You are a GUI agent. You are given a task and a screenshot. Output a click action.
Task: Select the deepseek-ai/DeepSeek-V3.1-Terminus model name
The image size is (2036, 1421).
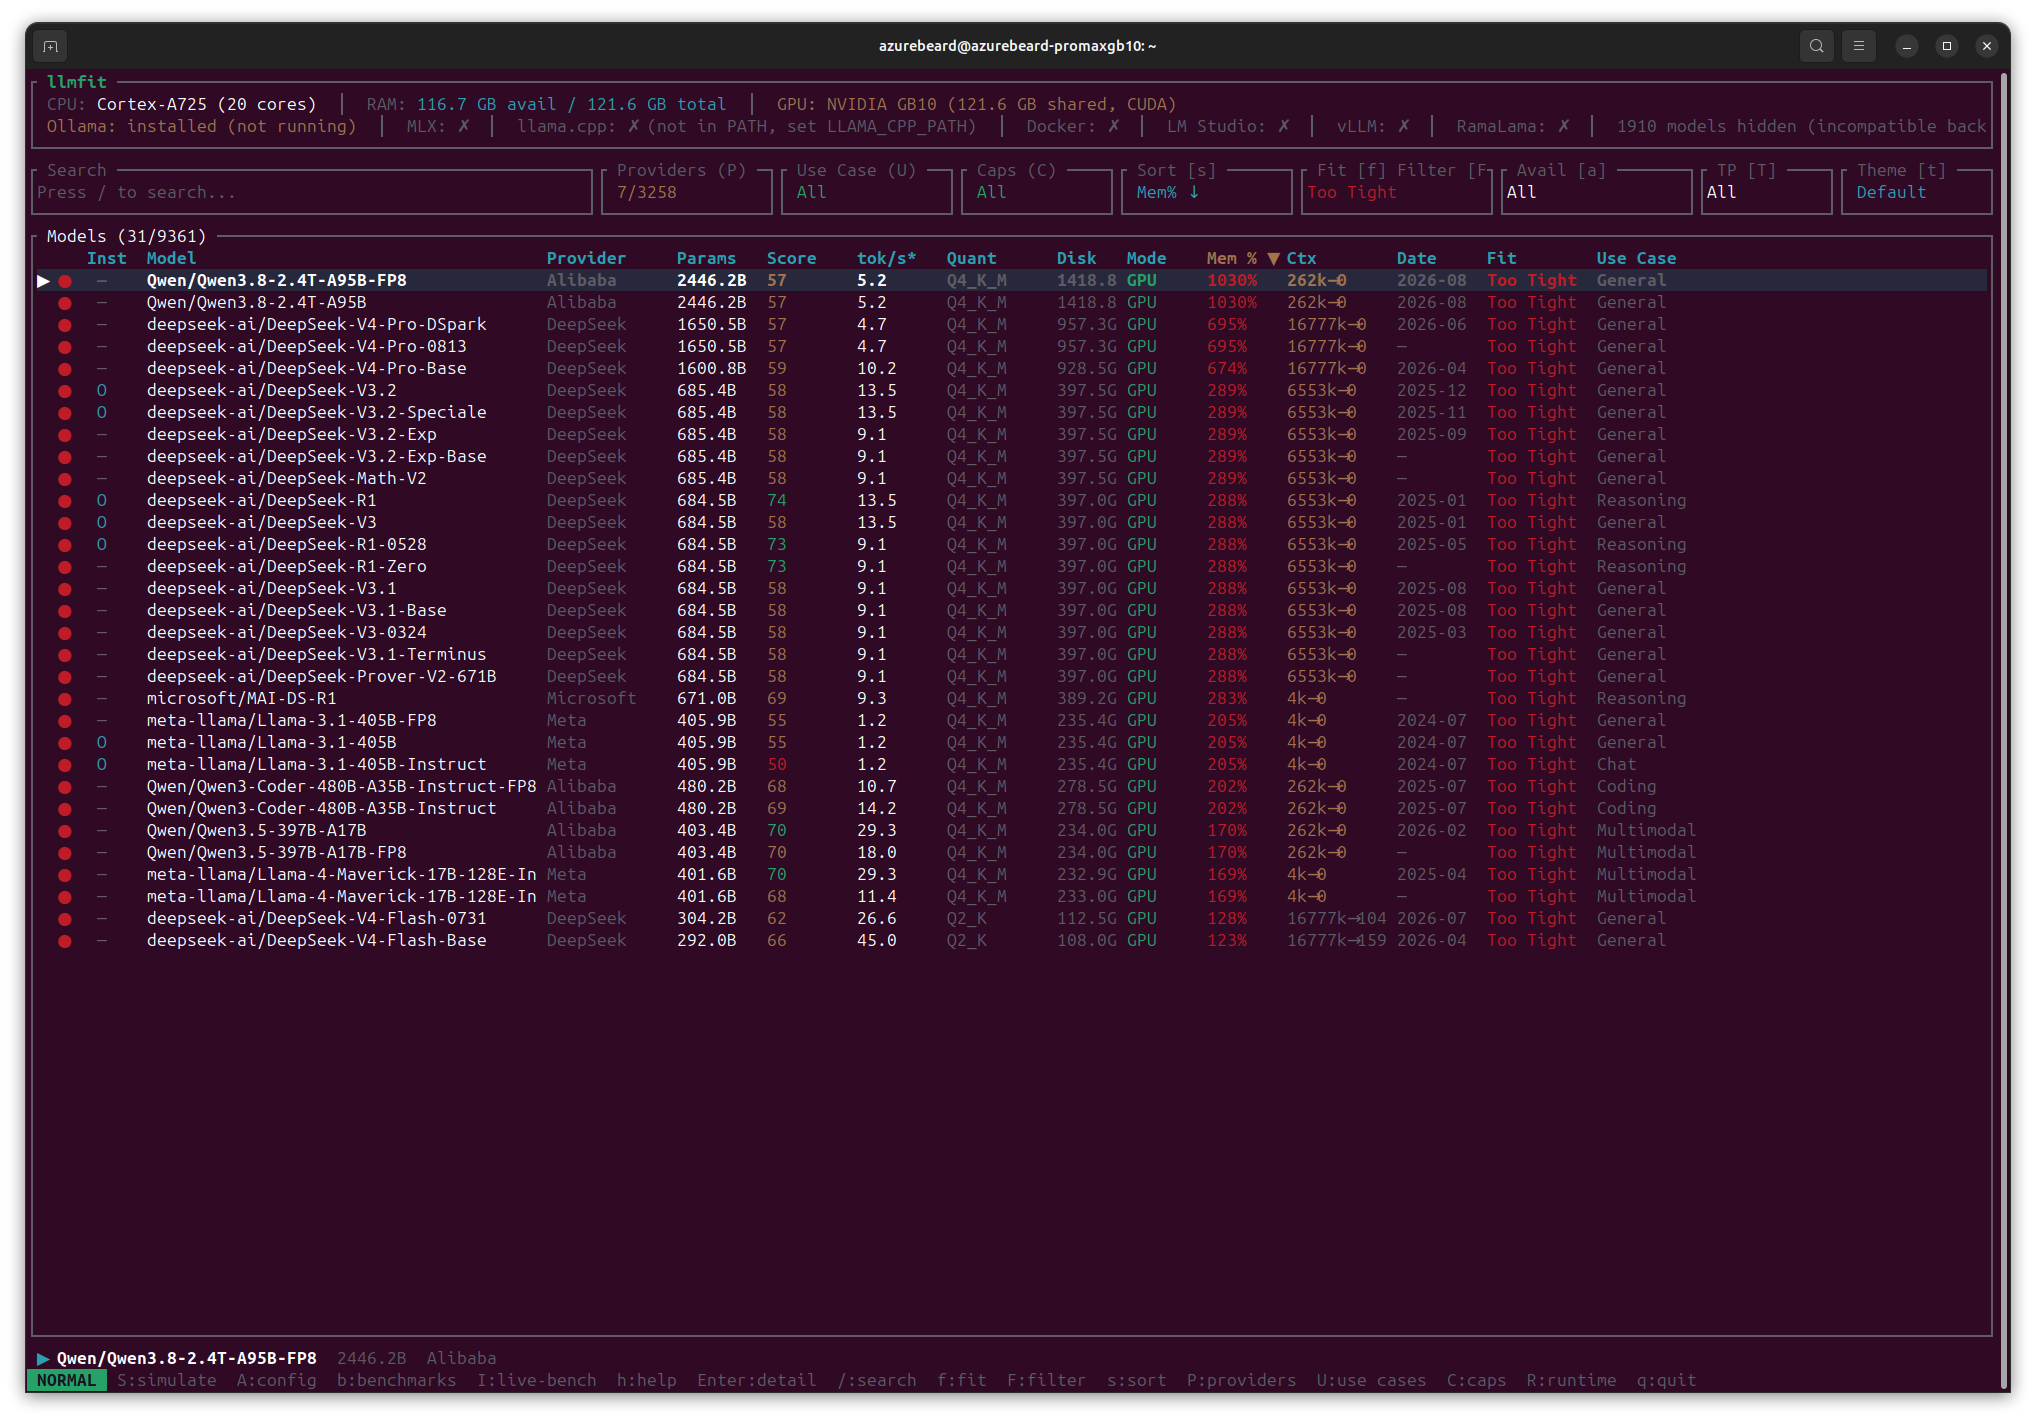[x=317, y=655]
